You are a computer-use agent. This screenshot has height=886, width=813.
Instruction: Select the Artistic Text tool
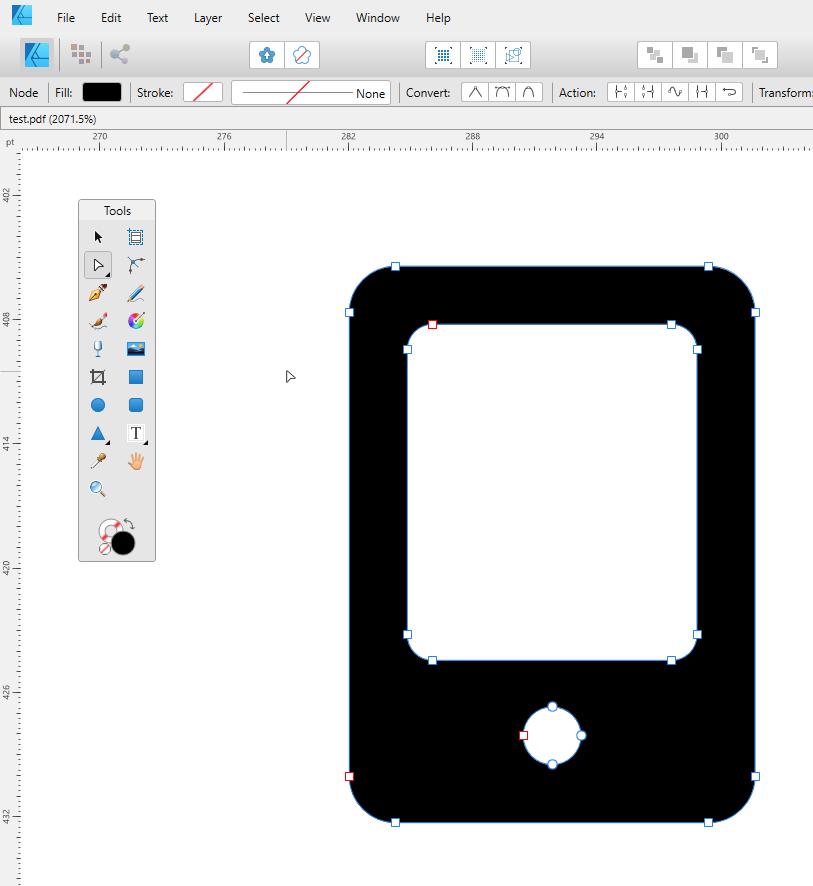click(x=136, y=433)
